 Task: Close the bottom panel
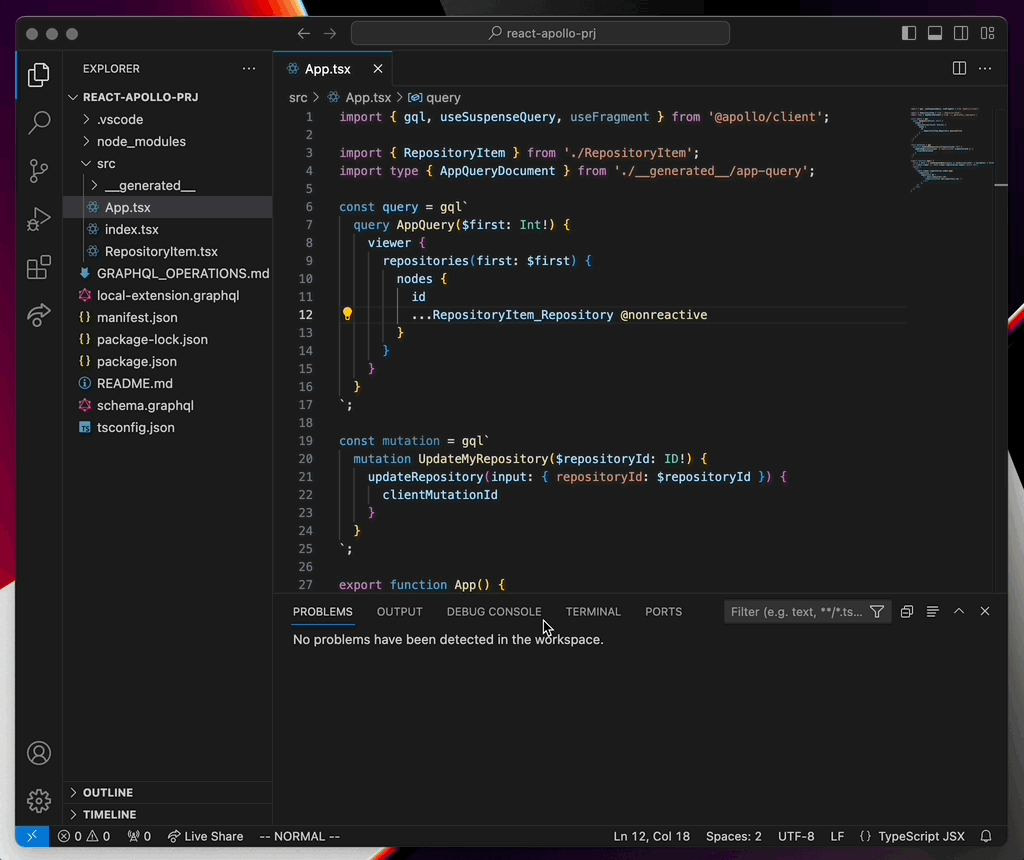coord(985,611)
